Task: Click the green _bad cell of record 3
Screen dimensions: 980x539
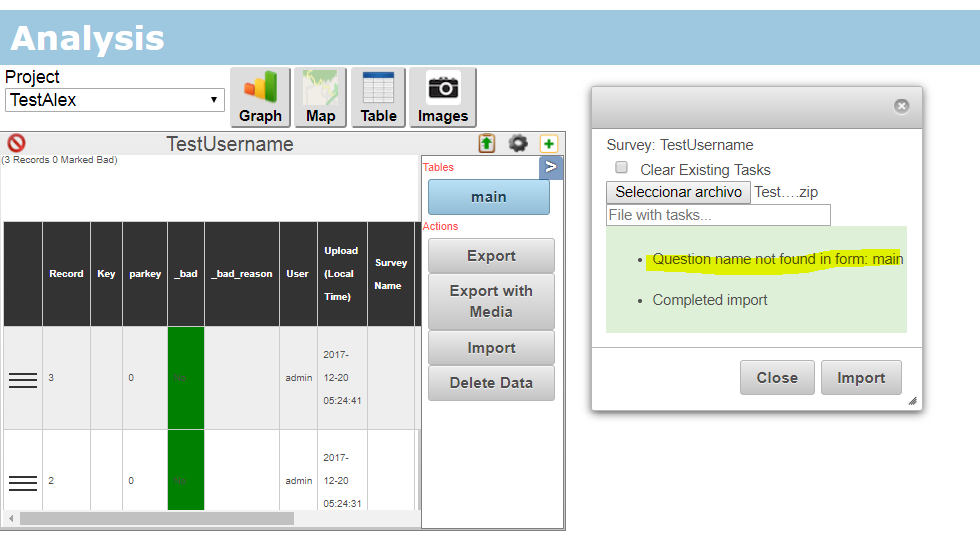Action: point(186,378)
